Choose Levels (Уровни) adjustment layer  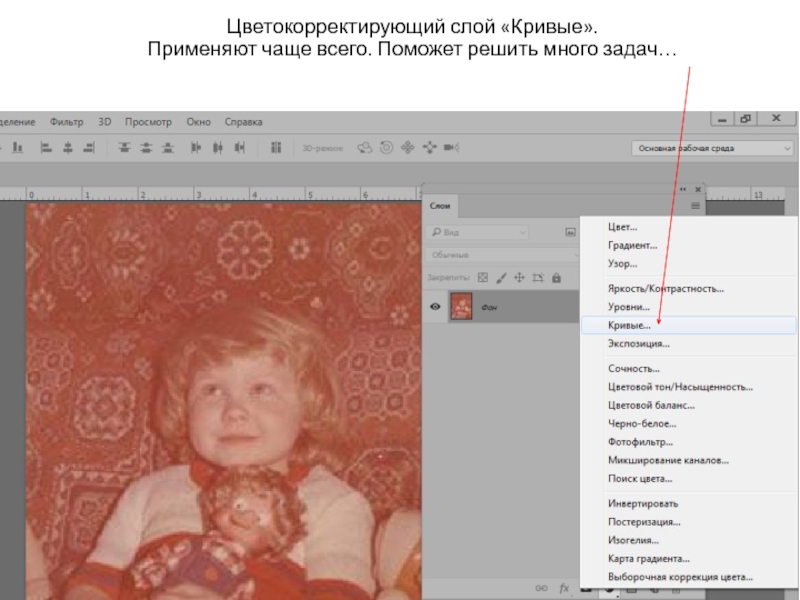628,307
